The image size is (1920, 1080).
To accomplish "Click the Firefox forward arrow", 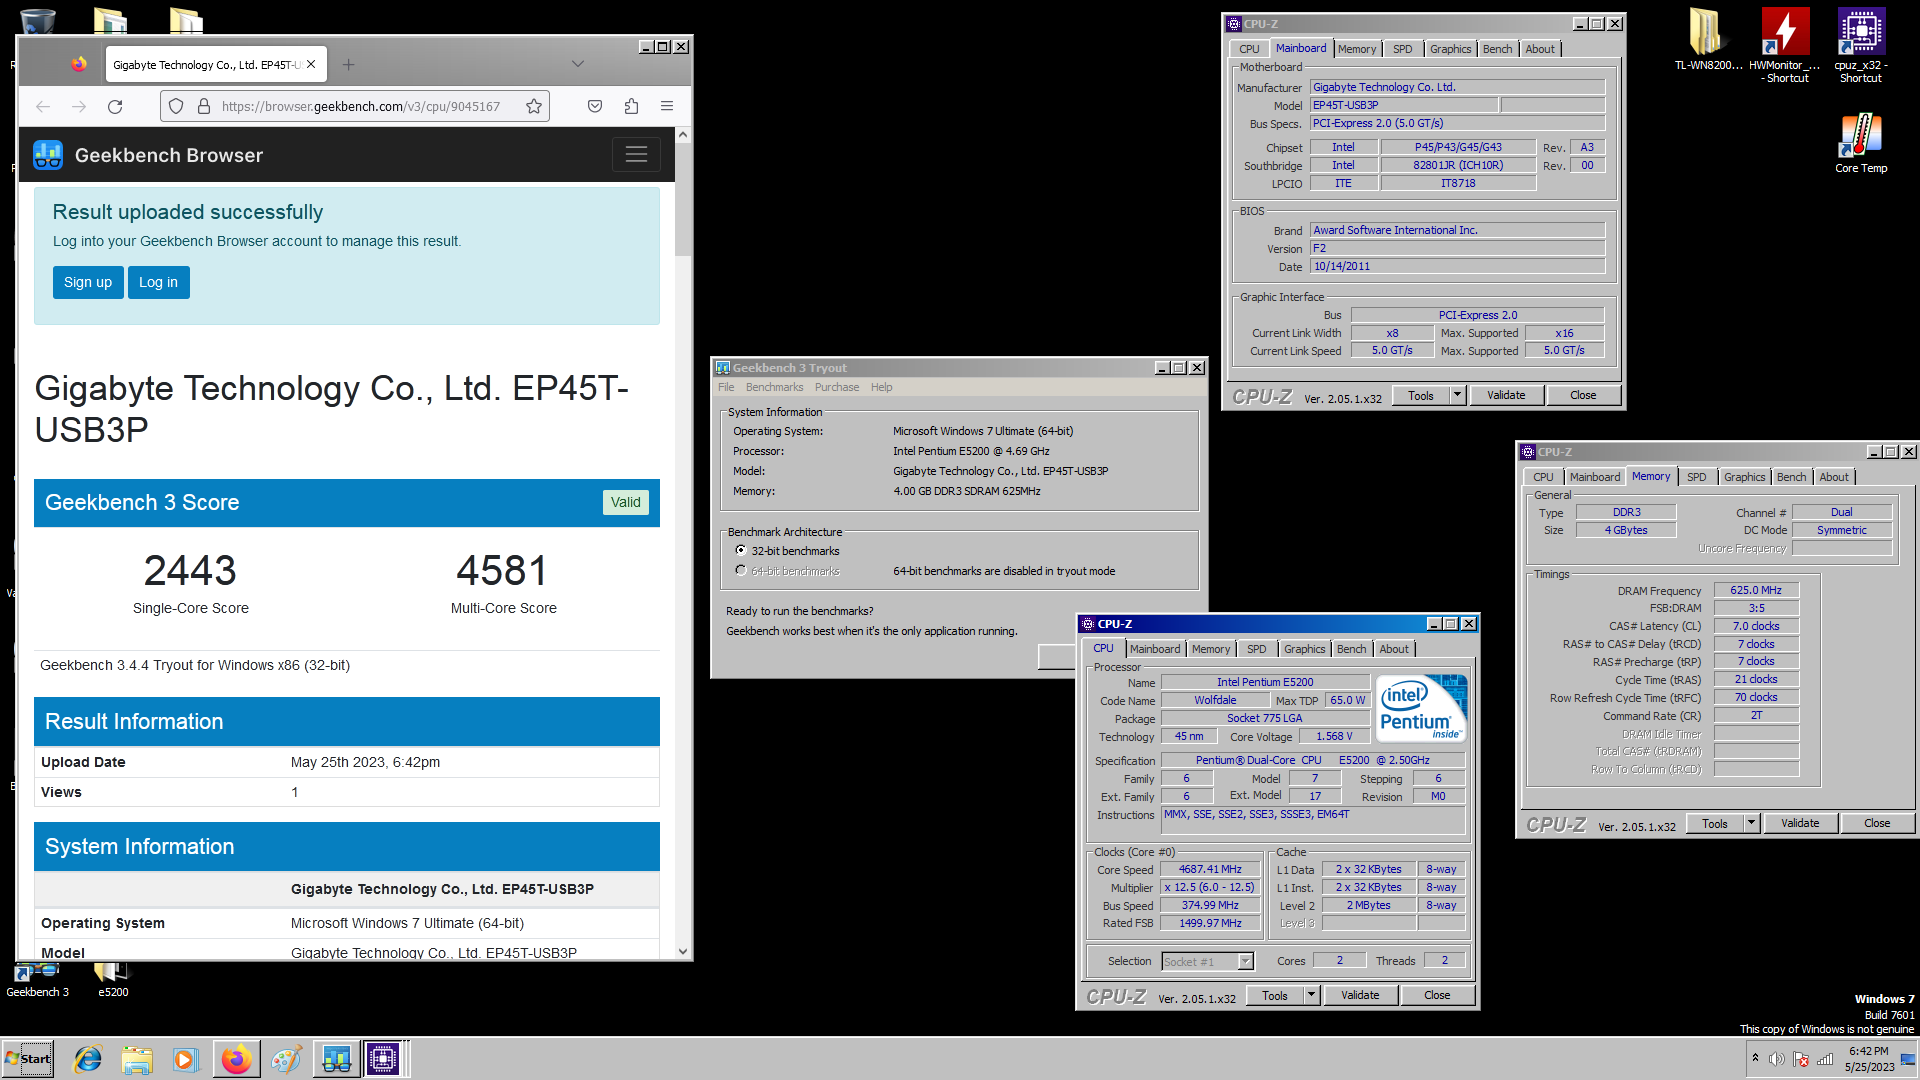I will [x=79, y=106].
